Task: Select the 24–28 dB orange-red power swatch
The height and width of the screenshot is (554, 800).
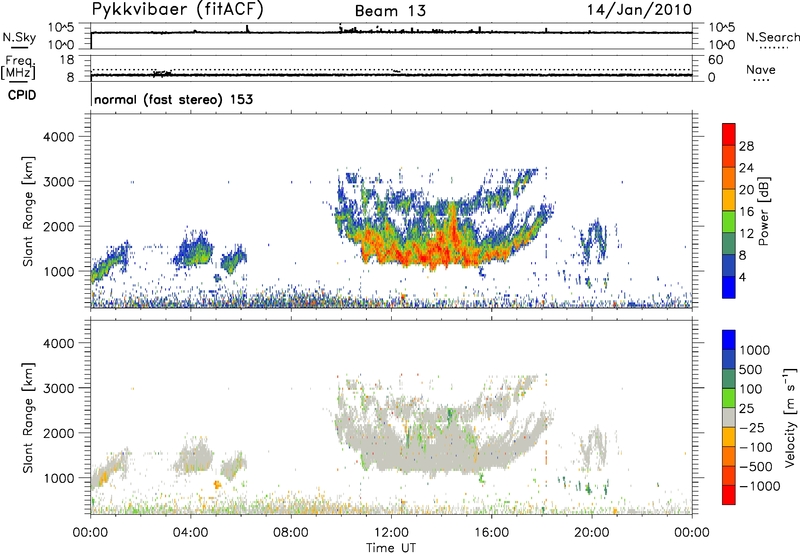Action: (729, 156)
